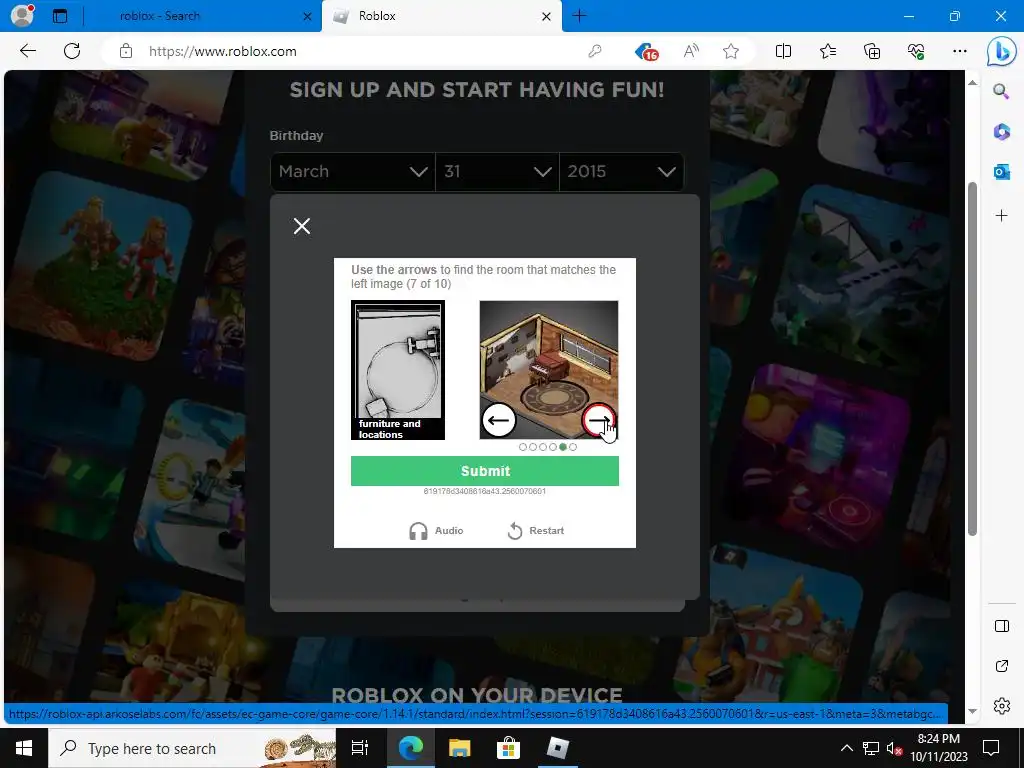Viewport: 1024px width, 768px height.
Task: Show hidden system tray icons
Action: 846,748
